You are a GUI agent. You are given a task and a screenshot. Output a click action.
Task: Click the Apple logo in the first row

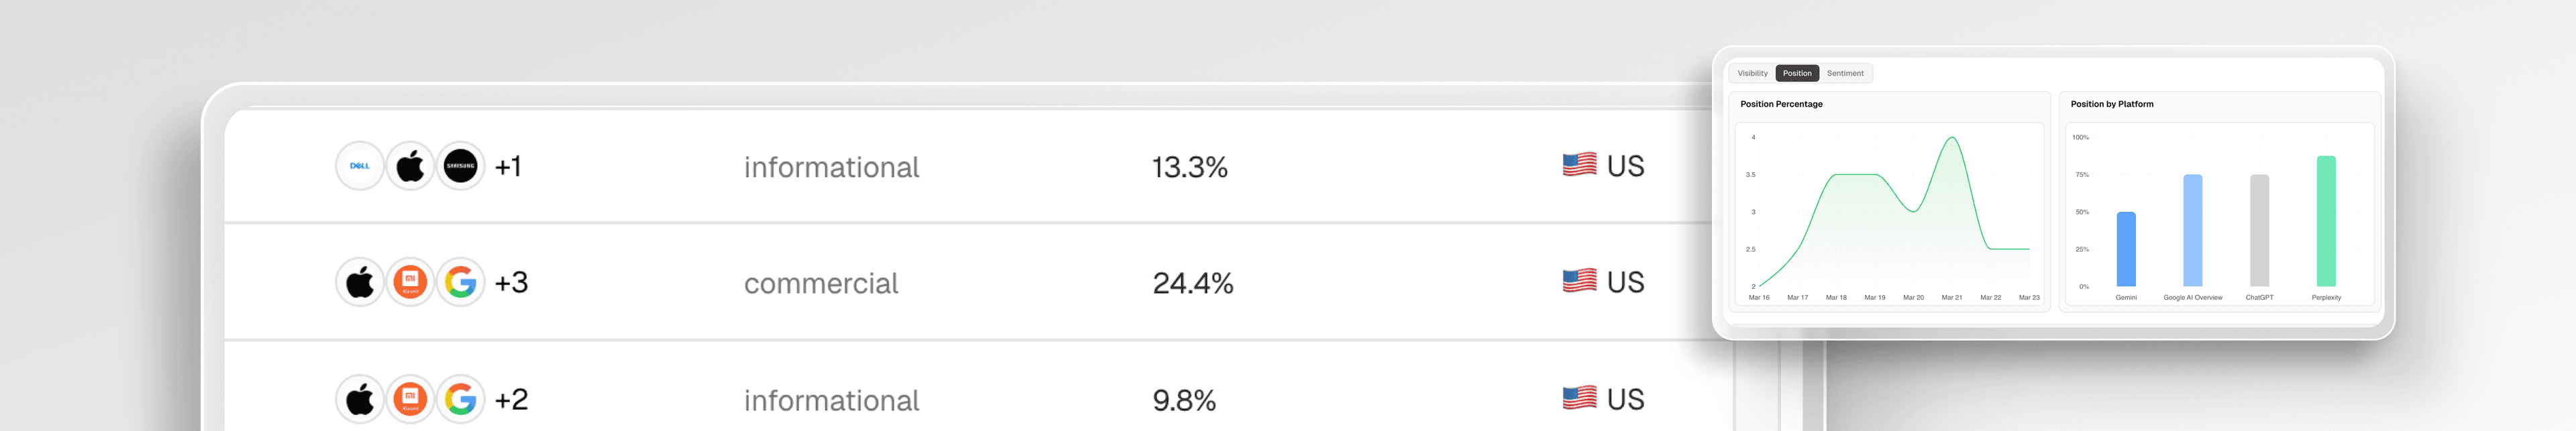click(x=410, y=166)
